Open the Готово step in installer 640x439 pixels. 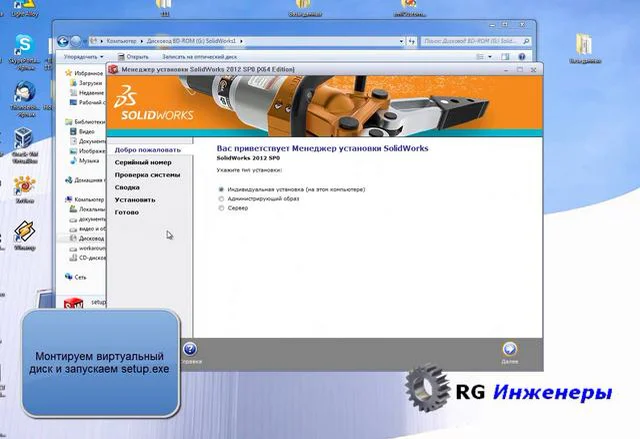(x=127, y=212)
